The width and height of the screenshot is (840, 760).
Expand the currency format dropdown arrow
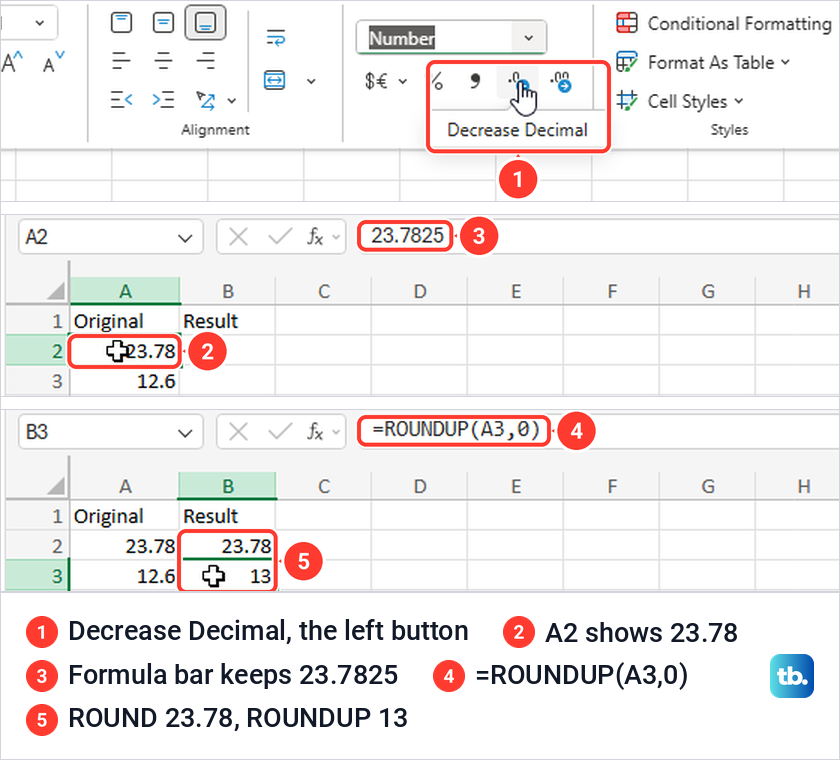[403, 81]
